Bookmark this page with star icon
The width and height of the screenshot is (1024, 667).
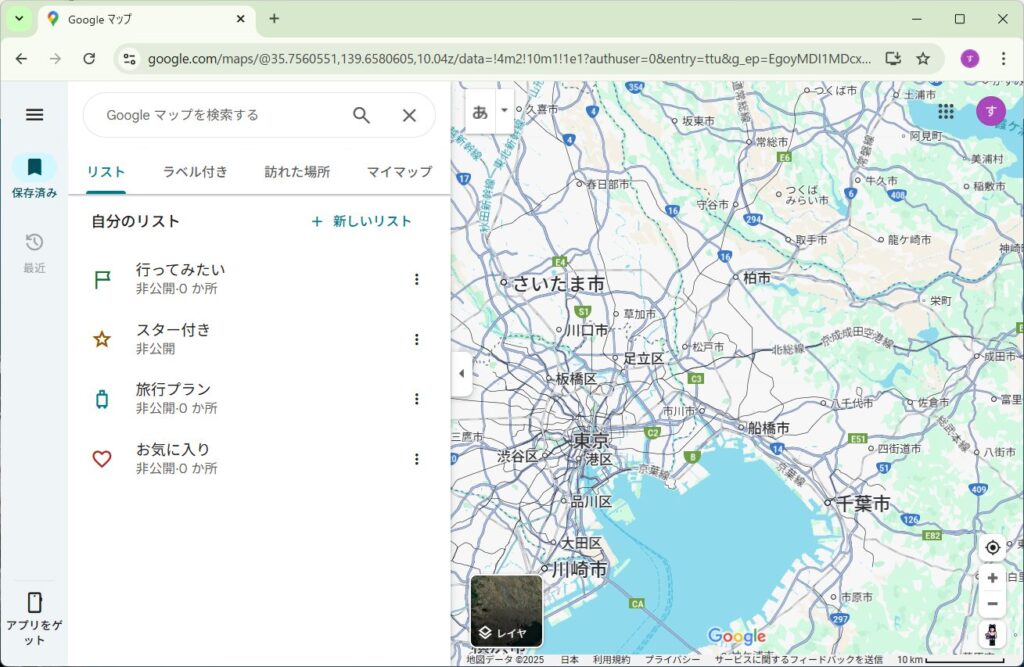(x=923, y=59)
